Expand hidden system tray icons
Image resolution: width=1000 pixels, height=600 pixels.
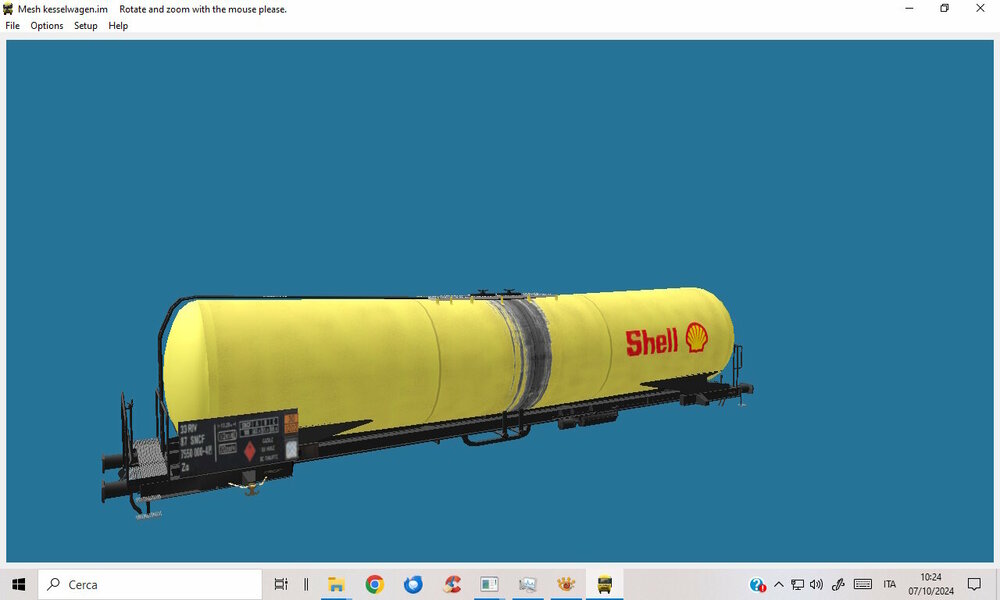click(779, 584)
